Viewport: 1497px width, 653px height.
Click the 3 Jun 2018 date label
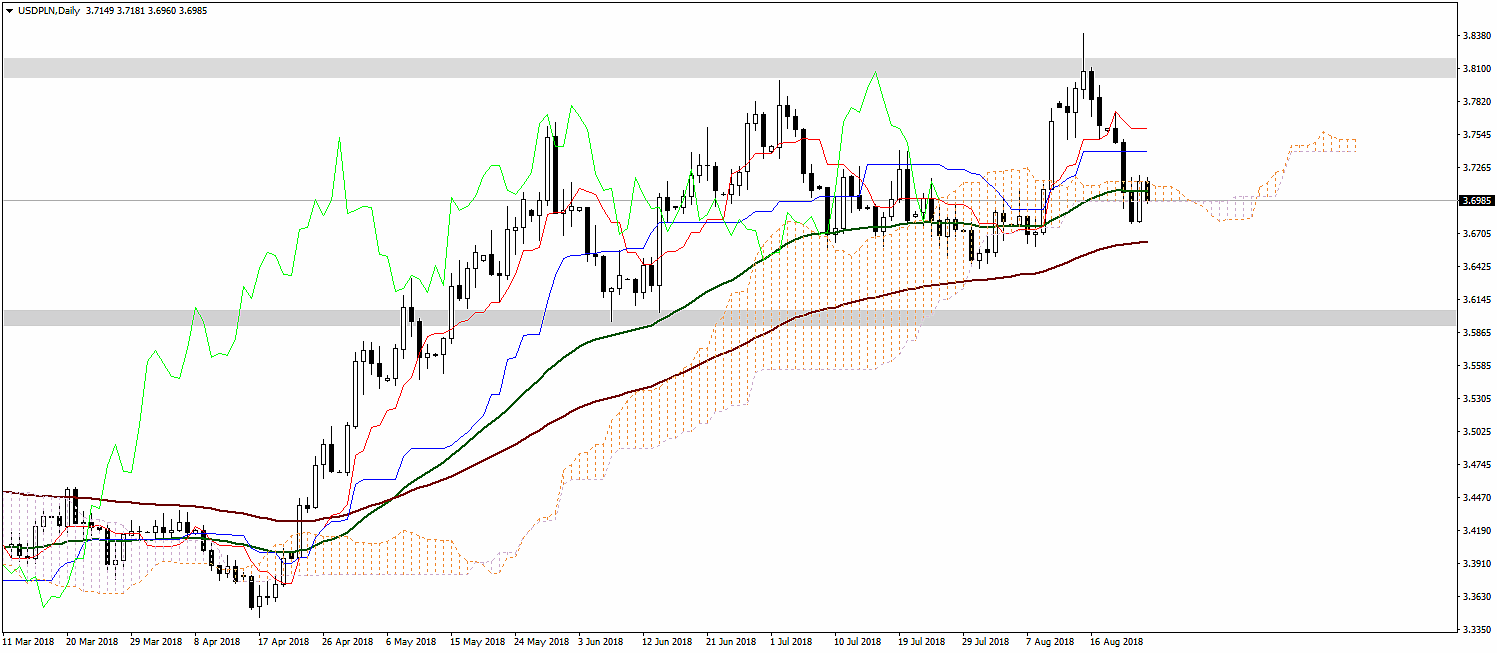click(x=601, y=641)
